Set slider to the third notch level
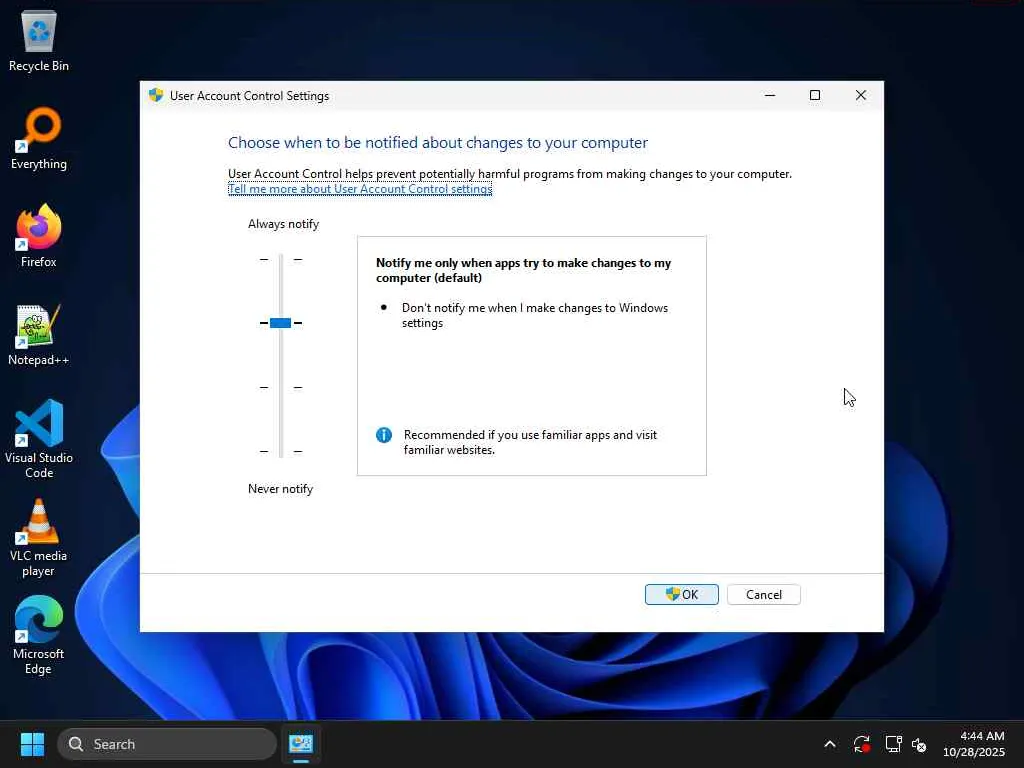 (x=281, y=387)
